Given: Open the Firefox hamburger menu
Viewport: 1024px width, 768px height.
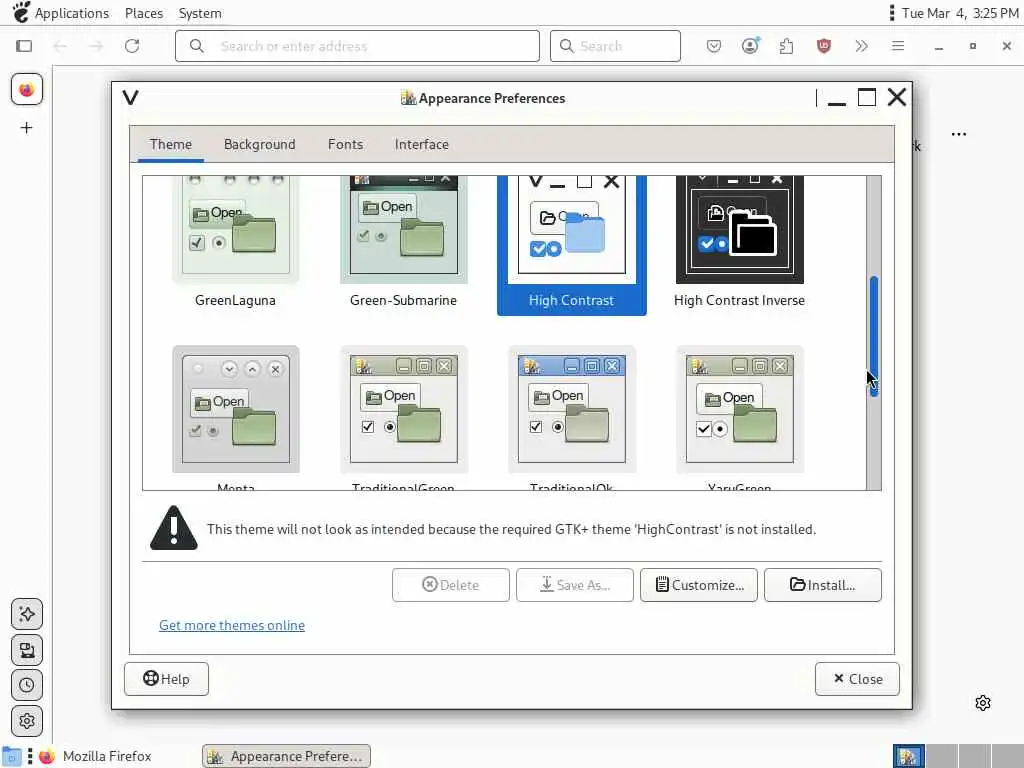Looking at the screenshot, I should [x=898, y=46].
